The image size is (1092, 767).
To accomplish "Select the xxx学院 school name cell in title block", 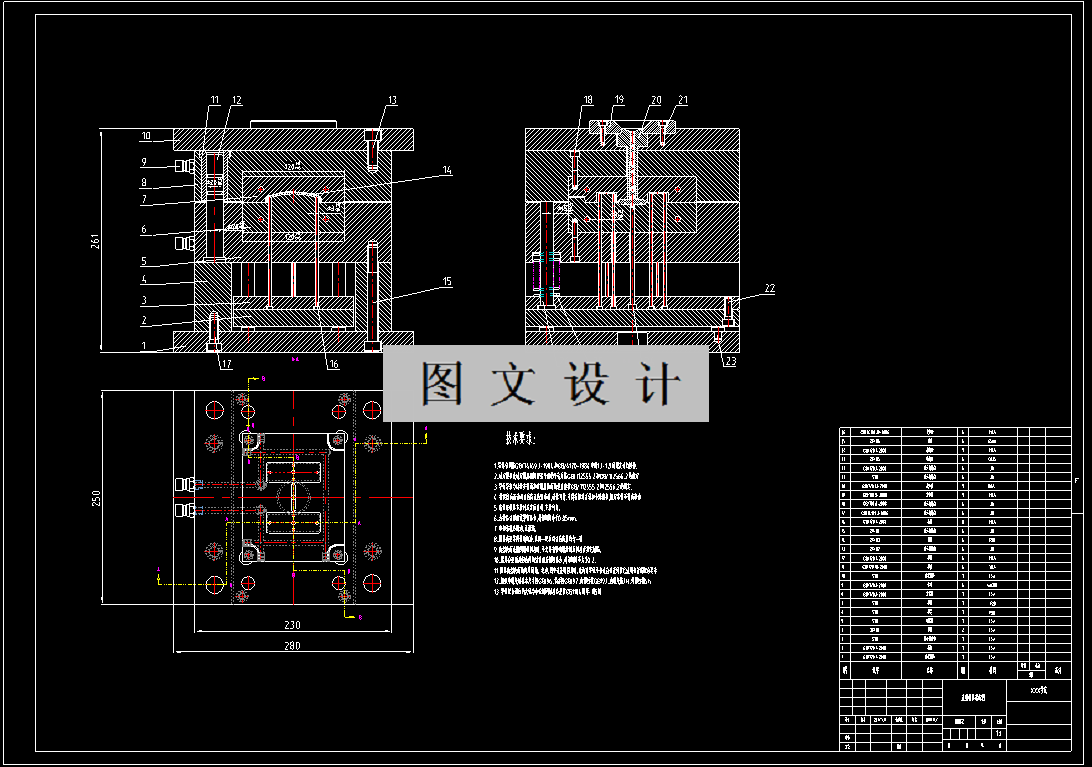I will pyautogui.click(x=1038, y=690).
